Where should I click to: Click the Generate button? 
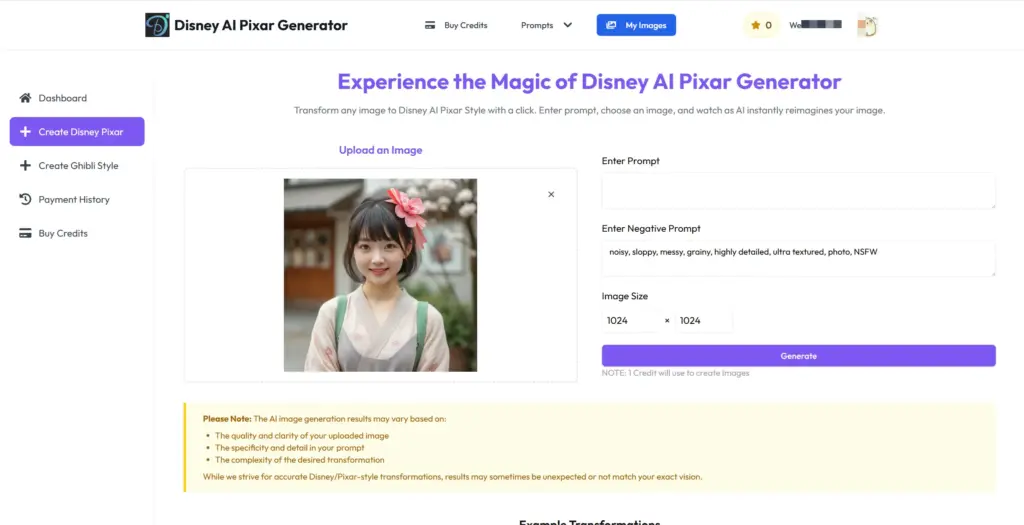pyautogui.click(x=799, y=356)
